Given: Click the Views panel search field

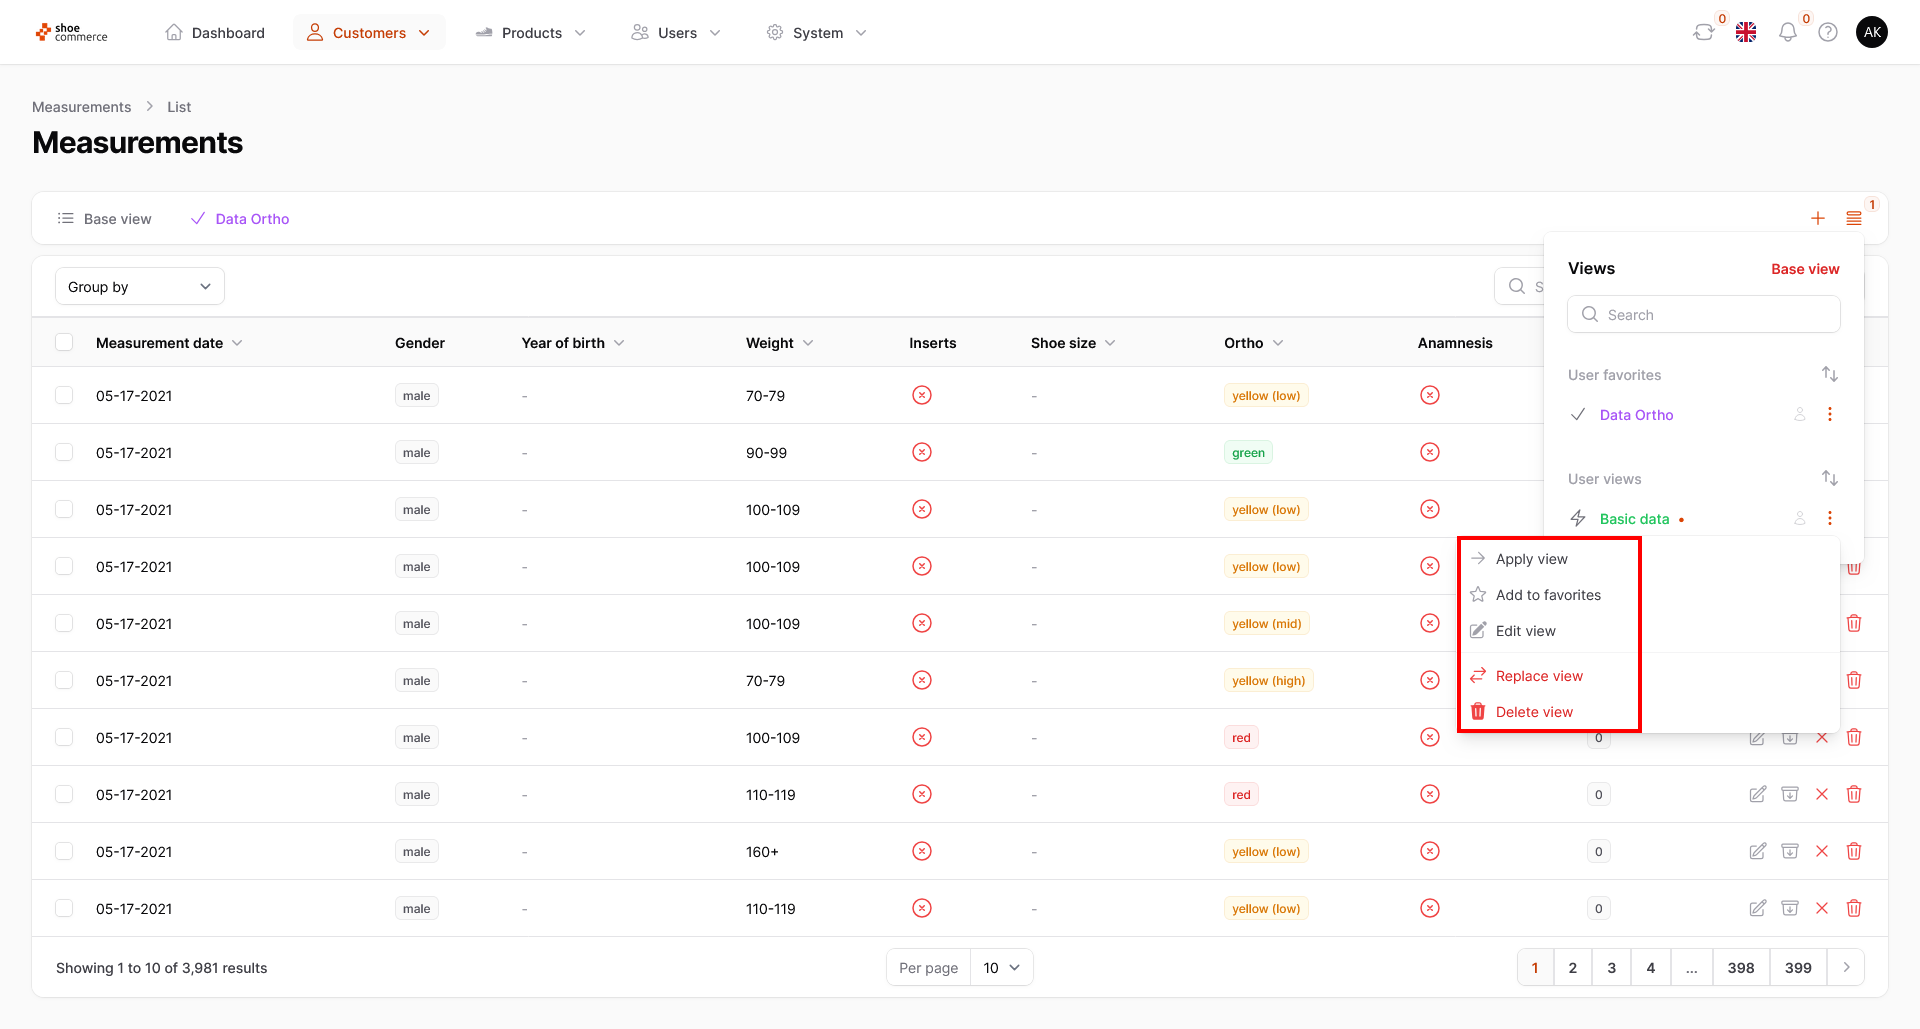Looking at the screenshot, I should [1704, 314].
